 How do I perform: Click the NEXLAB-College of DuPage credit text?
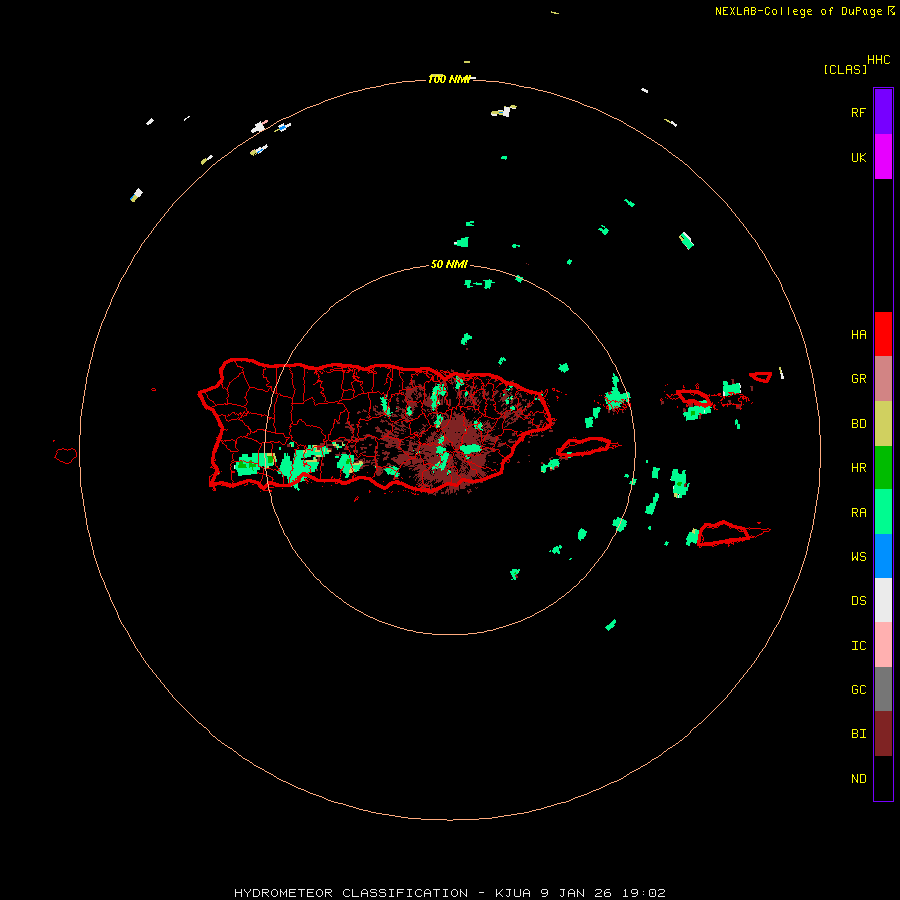[x=798, y=11]
